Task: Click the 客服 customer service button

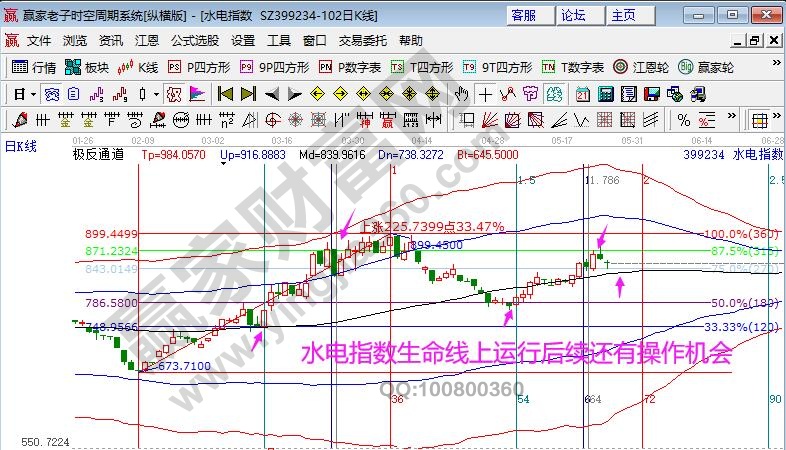Action: click(523, 15)
